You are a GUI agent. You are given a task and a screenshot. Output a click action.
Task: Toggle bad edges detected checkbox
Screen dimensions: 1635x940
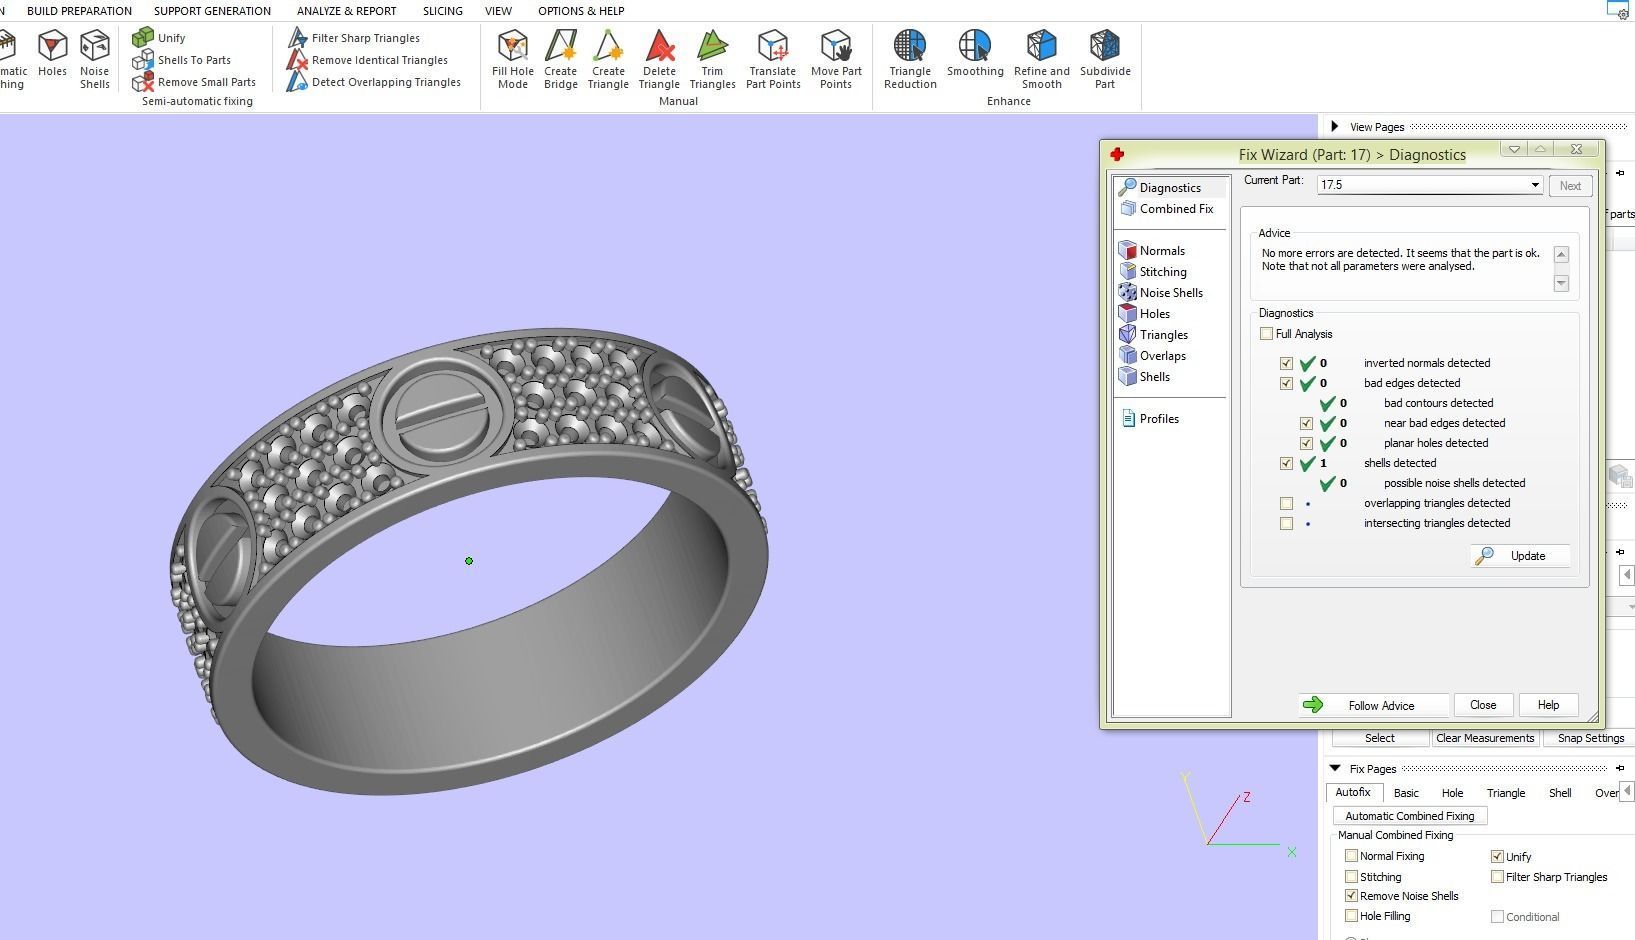pyautogui.click(x=1287, y=383)
